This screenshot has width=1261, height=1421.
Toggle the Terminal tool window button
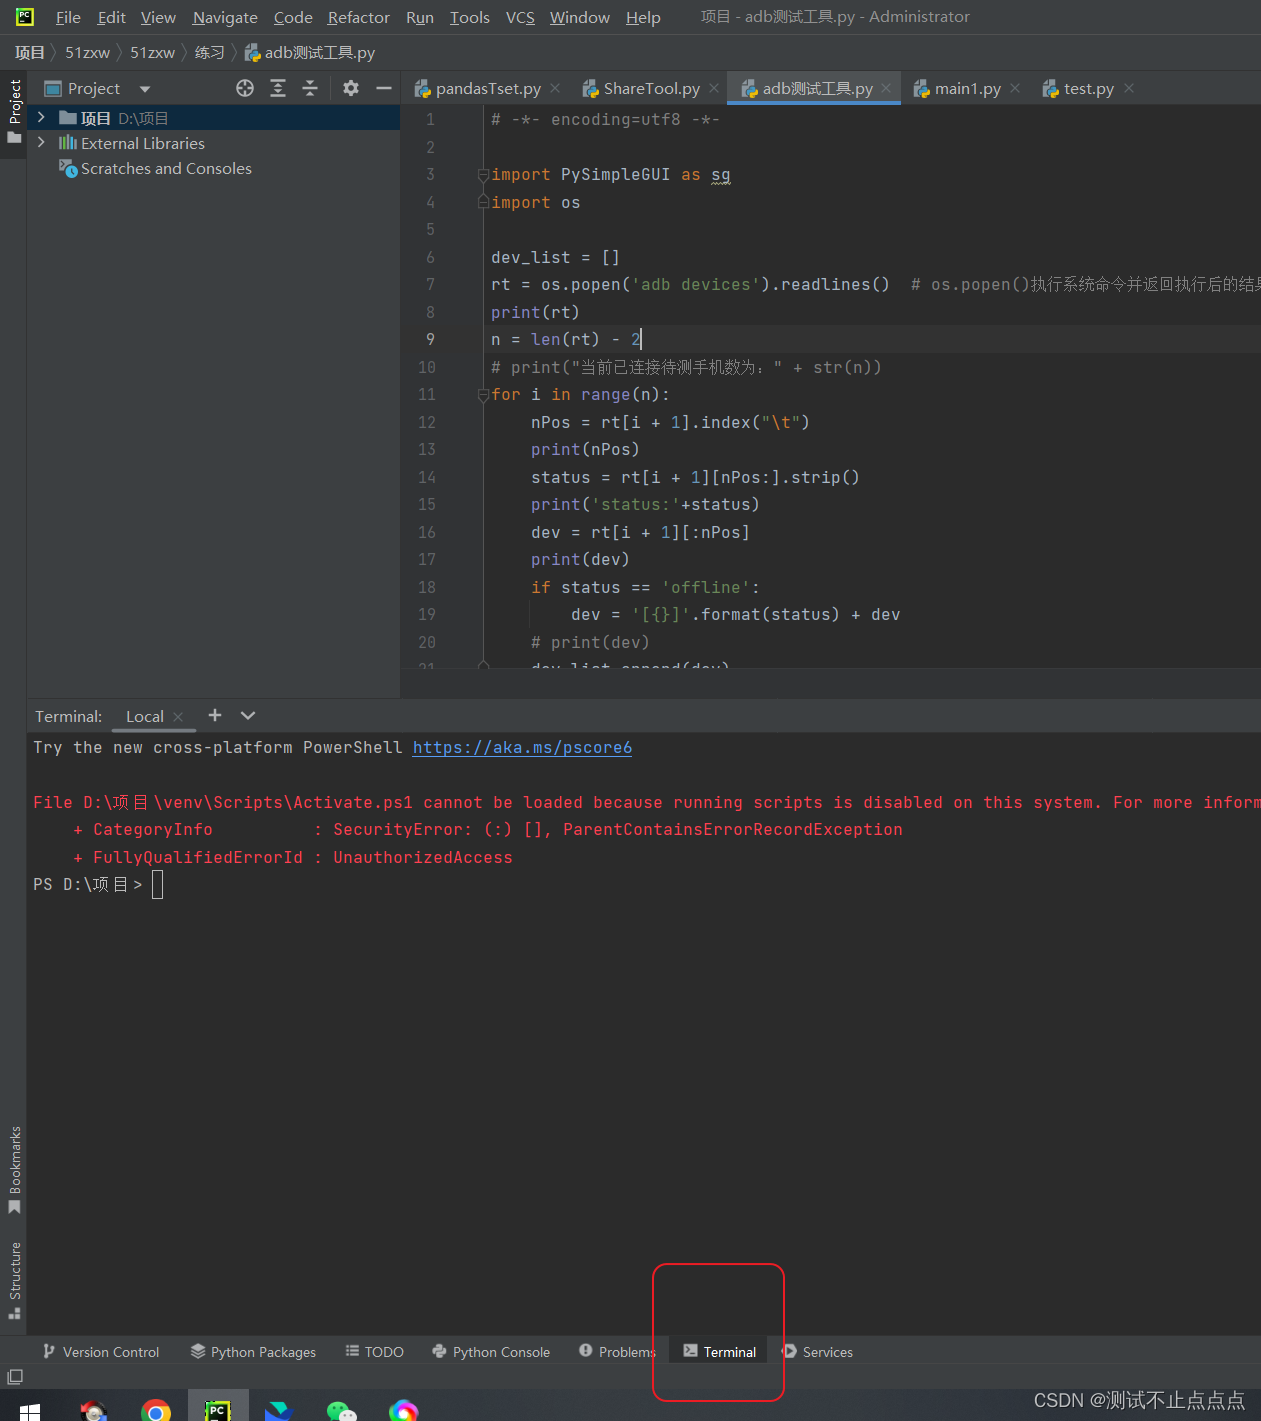[719, 1351]
